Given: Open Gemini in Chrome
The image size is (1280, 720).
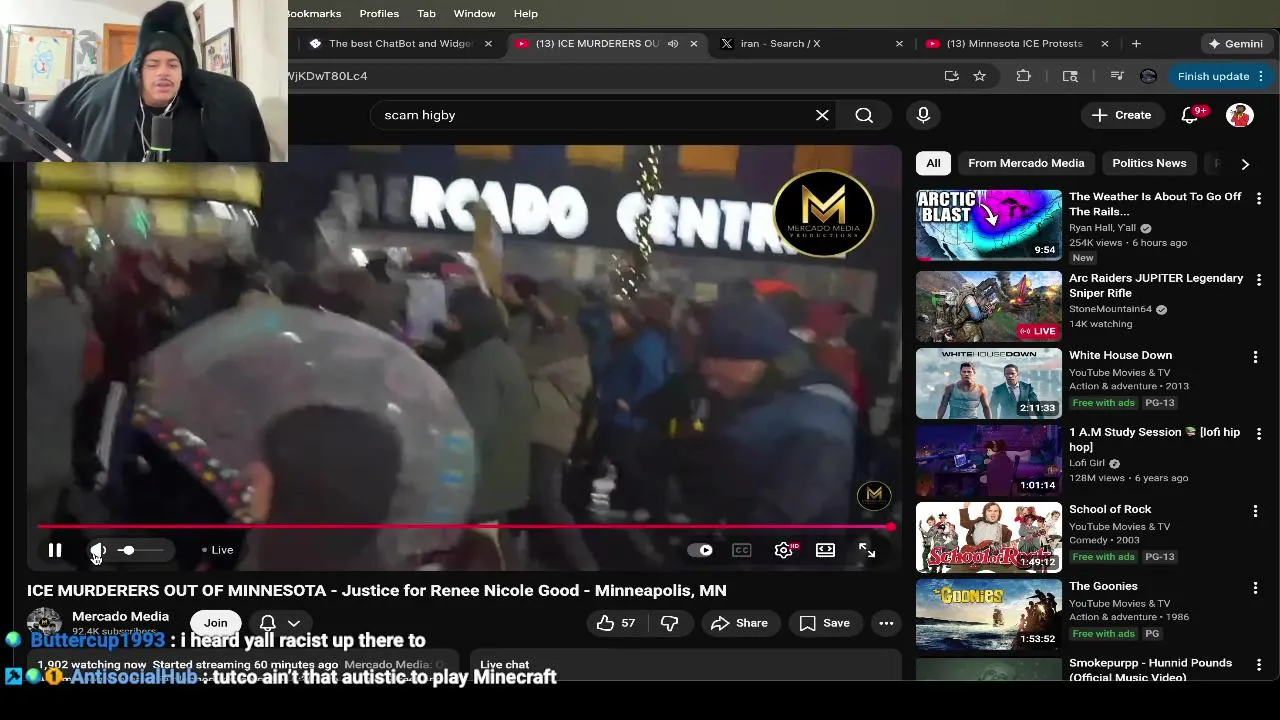Looking at the screenshot, I should [1236, 44].
